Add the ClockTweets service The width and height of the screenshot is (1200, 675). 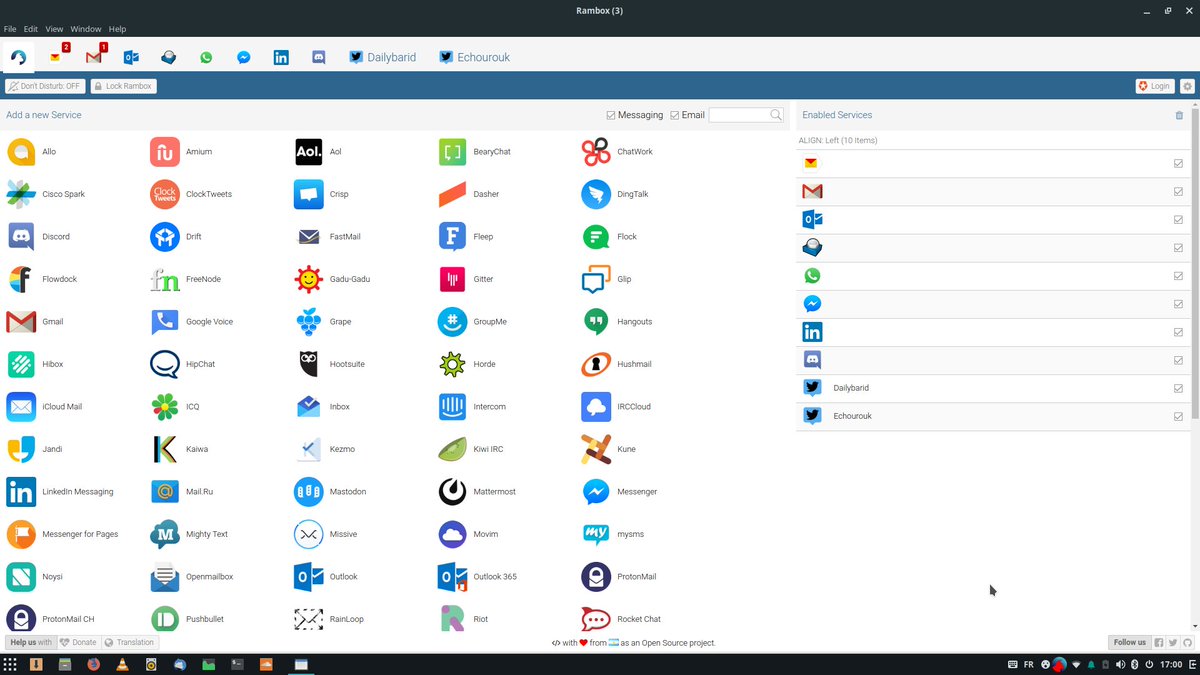click(191, 194)
